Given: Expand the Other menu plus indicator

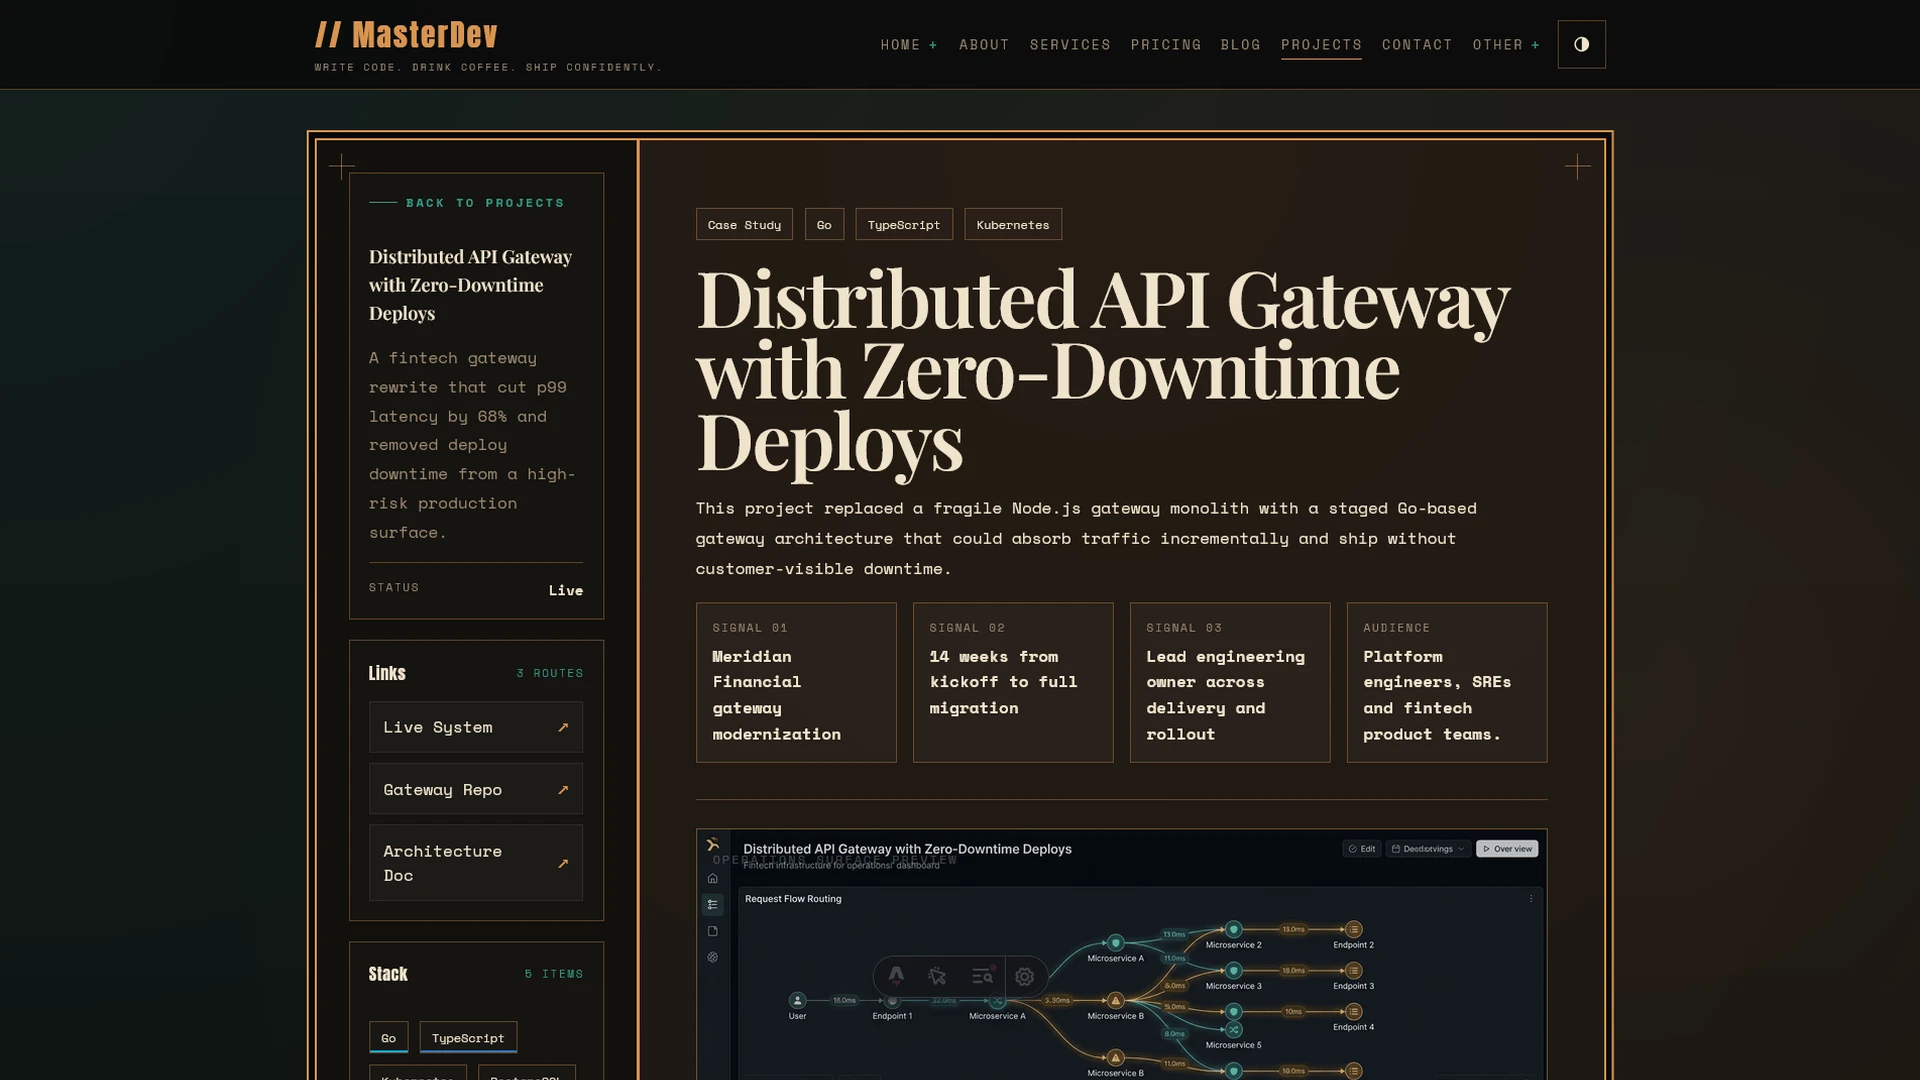Looking at the screenshot, I should pyautogui.click(x=1535, y=45).
